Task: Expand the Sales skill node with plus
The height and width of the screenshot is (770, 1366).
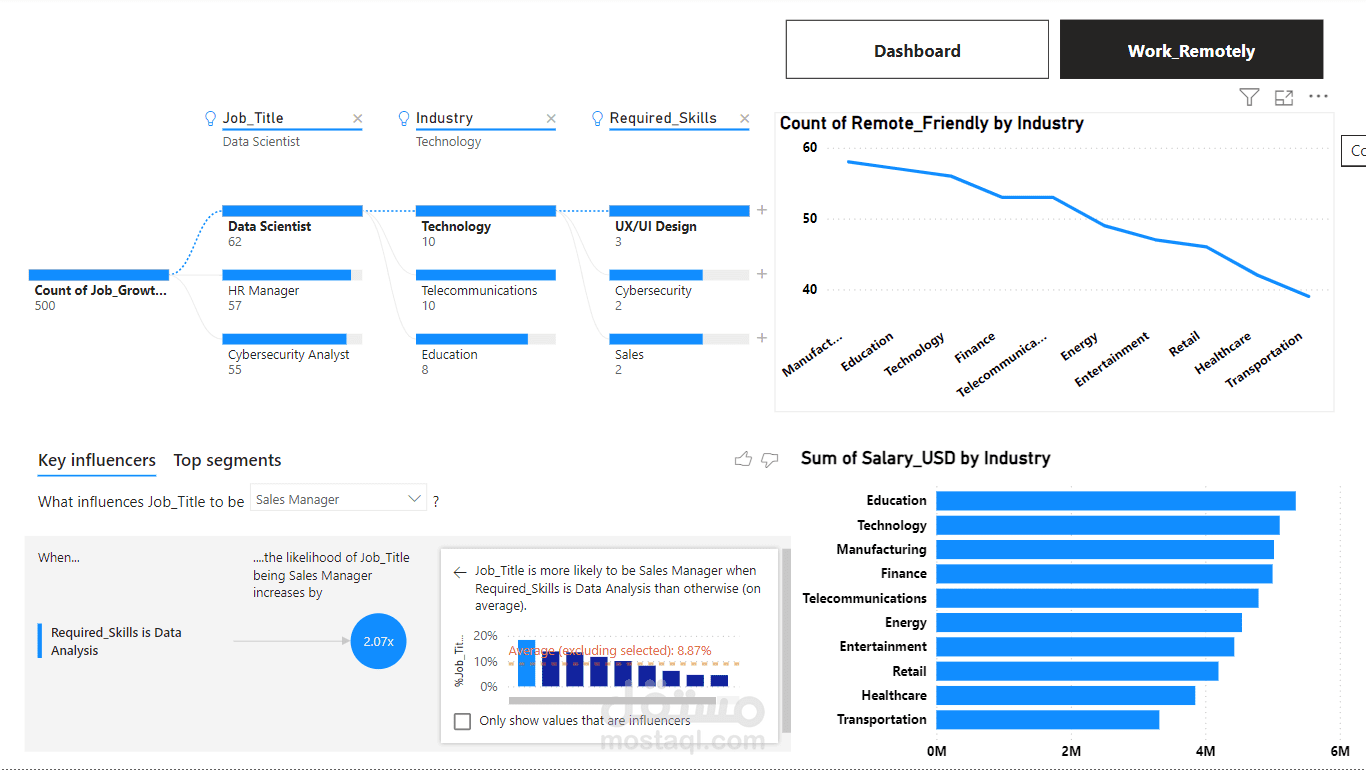Action: tap(762, 338)
